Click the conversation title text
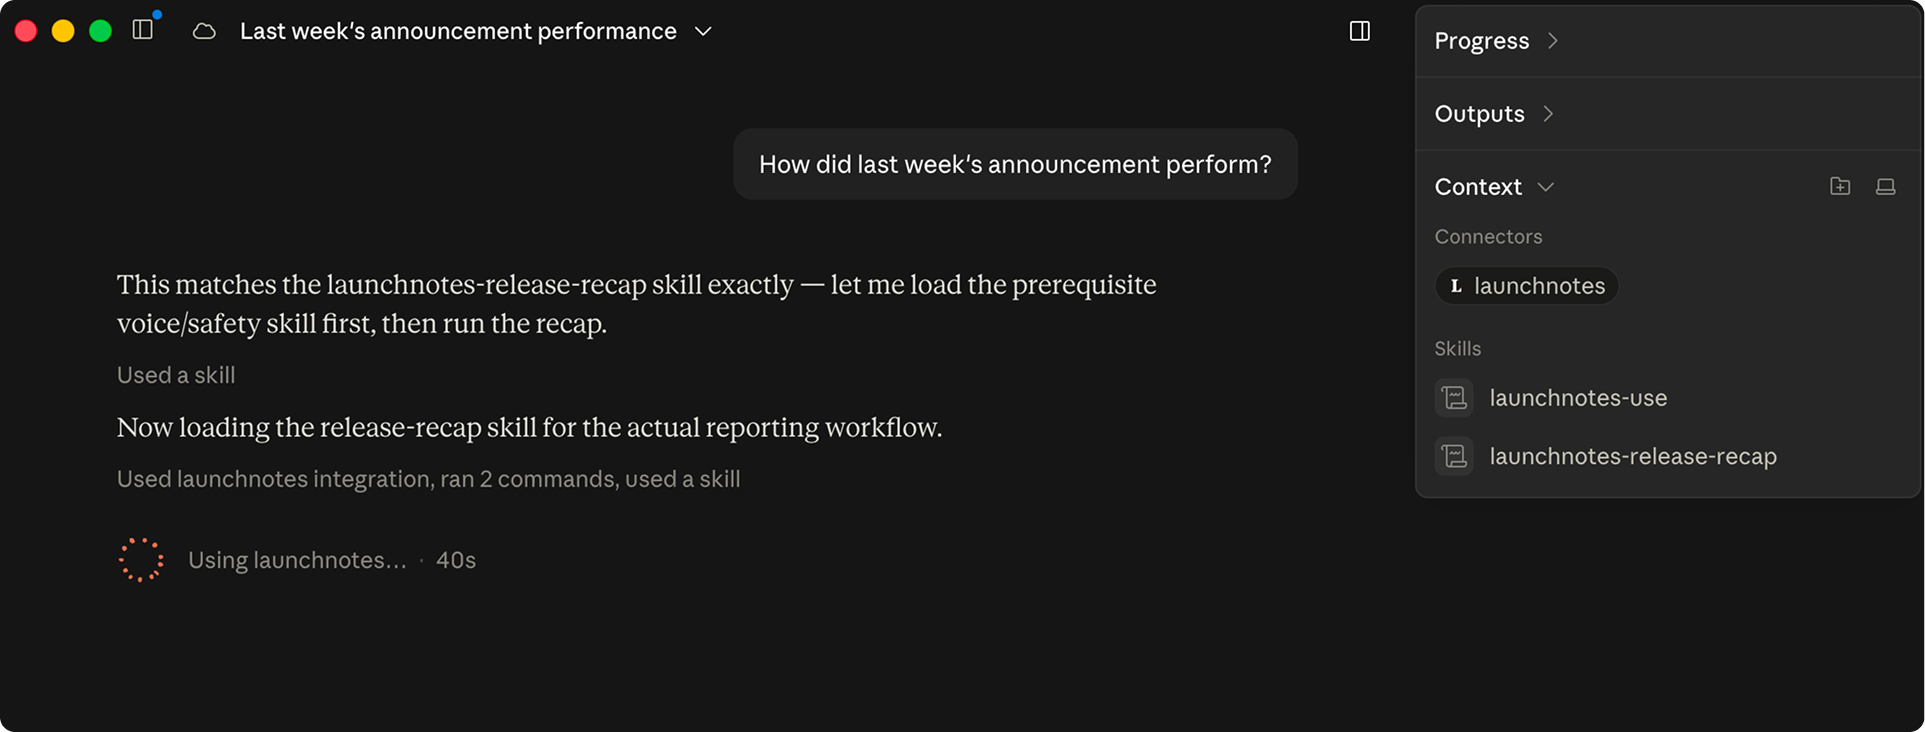This screenshot has height=732, width=1925. click(458, 31)
